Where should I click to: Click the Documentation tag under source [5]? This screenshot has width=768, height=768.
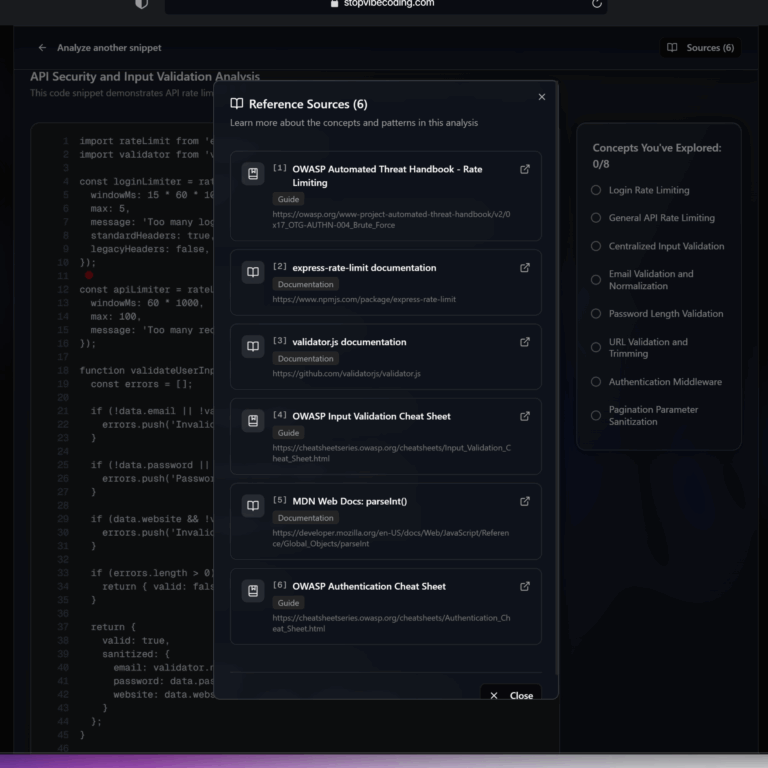[305, 518]
